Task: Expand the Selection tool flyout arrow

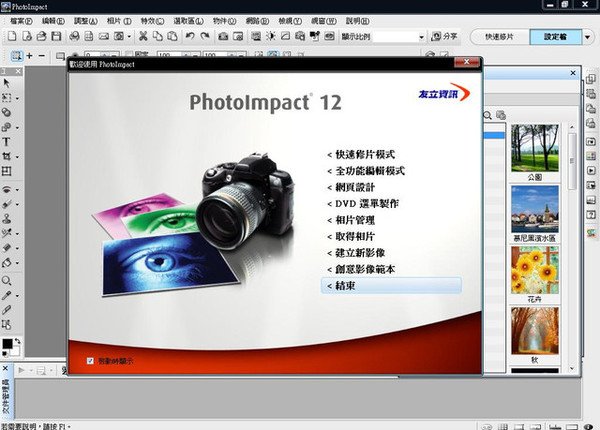Action: tap(17, 98)
